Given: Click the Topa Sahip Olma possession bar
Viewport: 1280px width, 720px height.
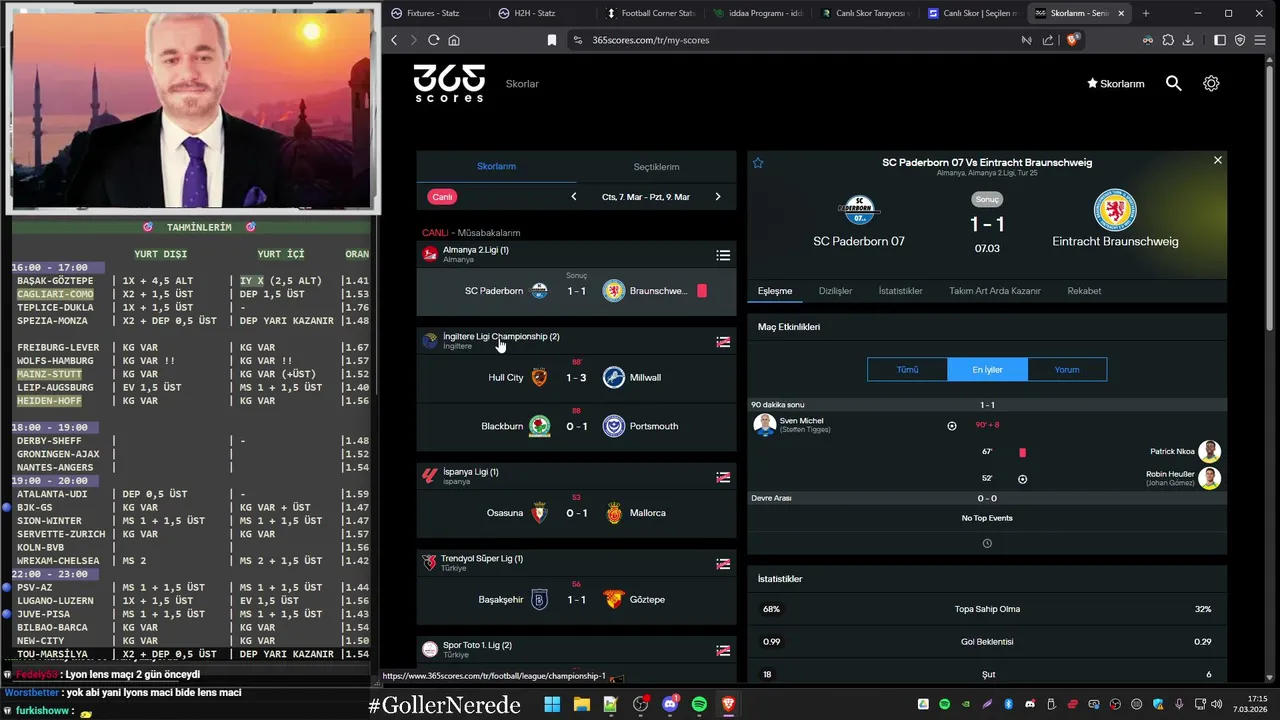Looking at the screenshot, I should pyautogui.click(x=987, y=609).
